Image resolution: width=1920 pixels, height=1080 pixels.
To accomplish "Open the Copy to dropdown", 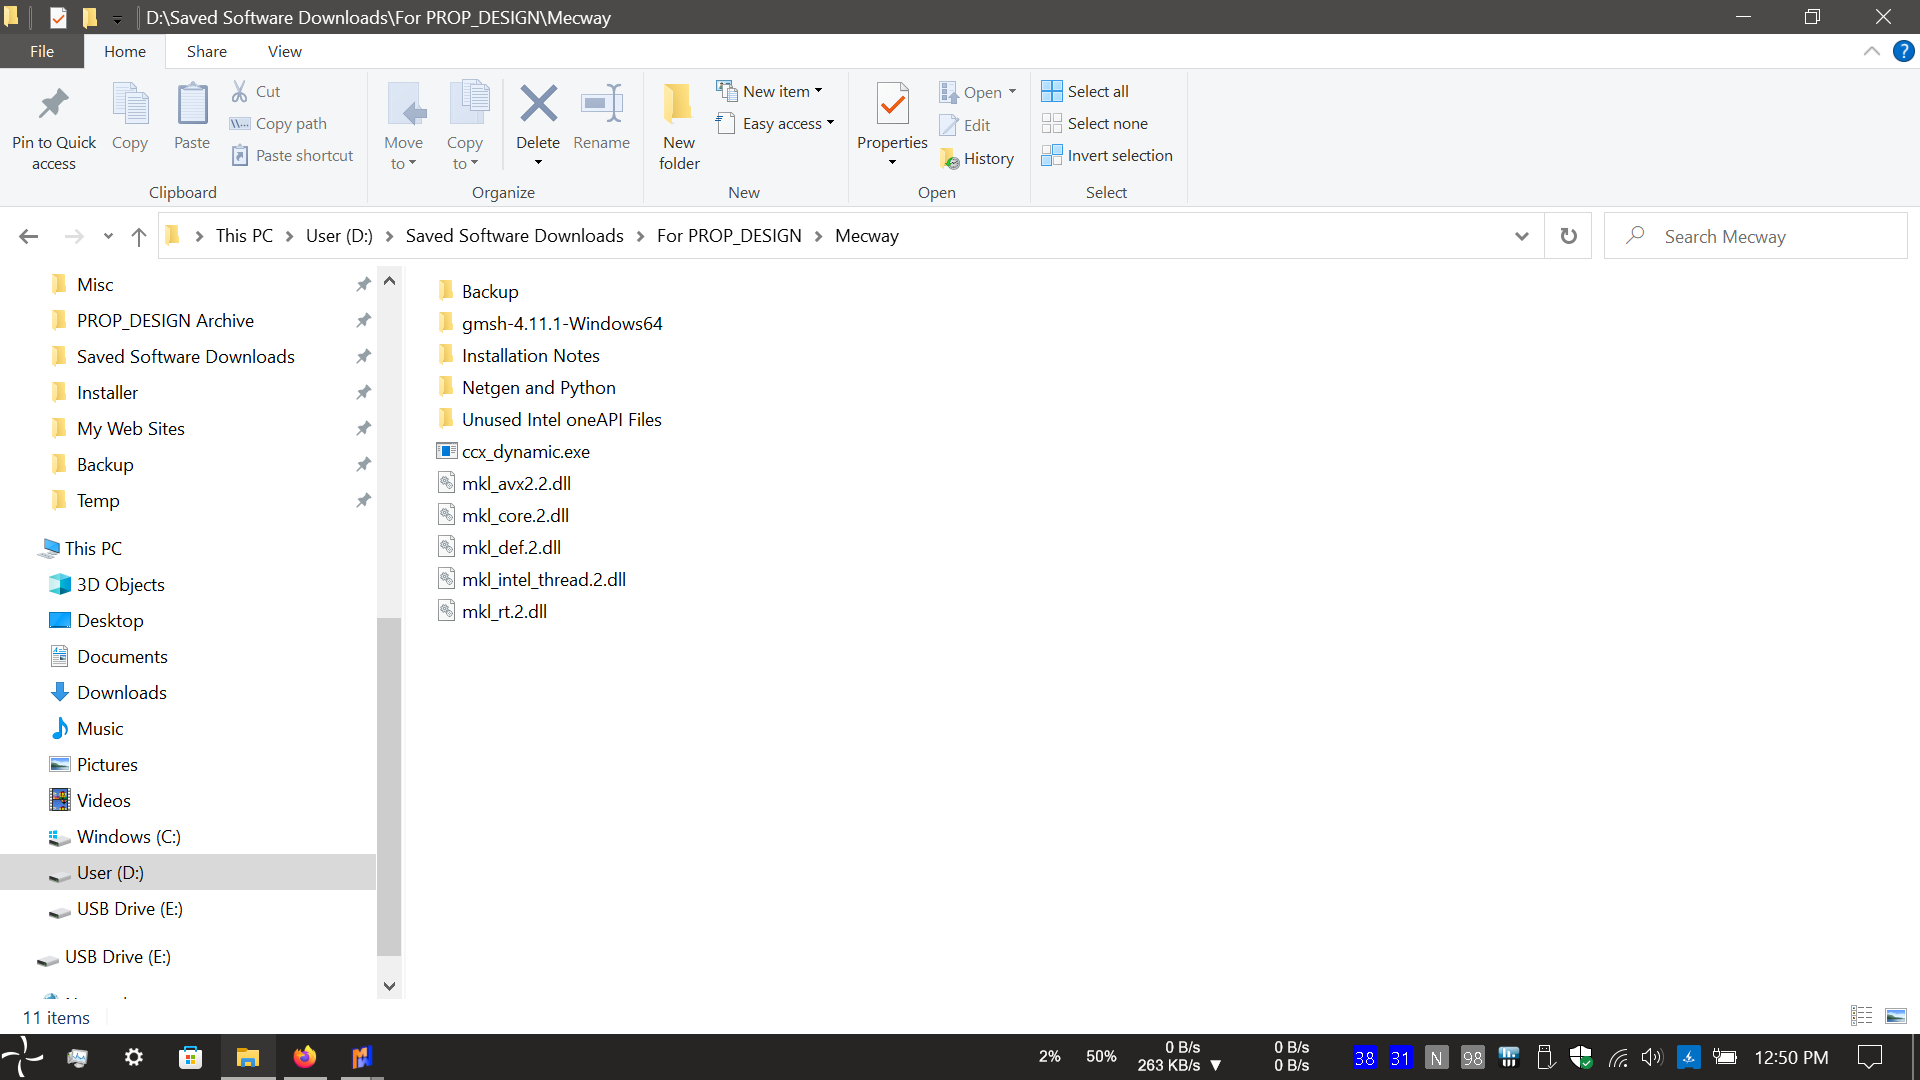I will tap(465, 127).
